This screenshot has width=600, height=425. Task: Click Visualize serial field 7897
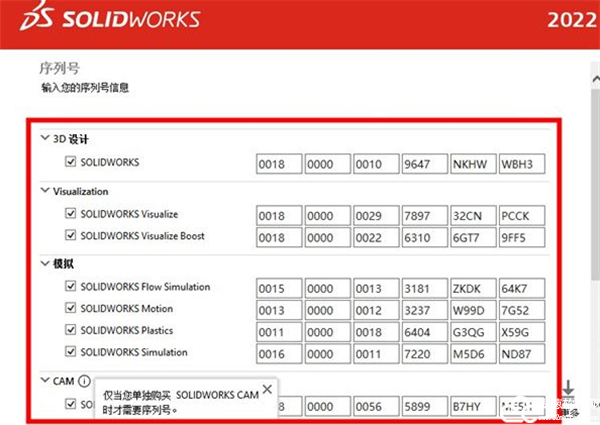[425, 216]
